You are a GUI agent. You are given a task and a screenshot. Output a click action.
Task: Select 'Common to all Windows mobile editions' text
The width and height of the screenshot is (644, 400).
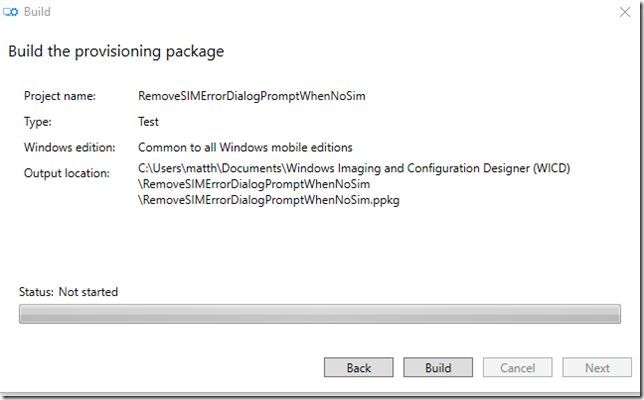pyautogui.click(x=245, y=147)
